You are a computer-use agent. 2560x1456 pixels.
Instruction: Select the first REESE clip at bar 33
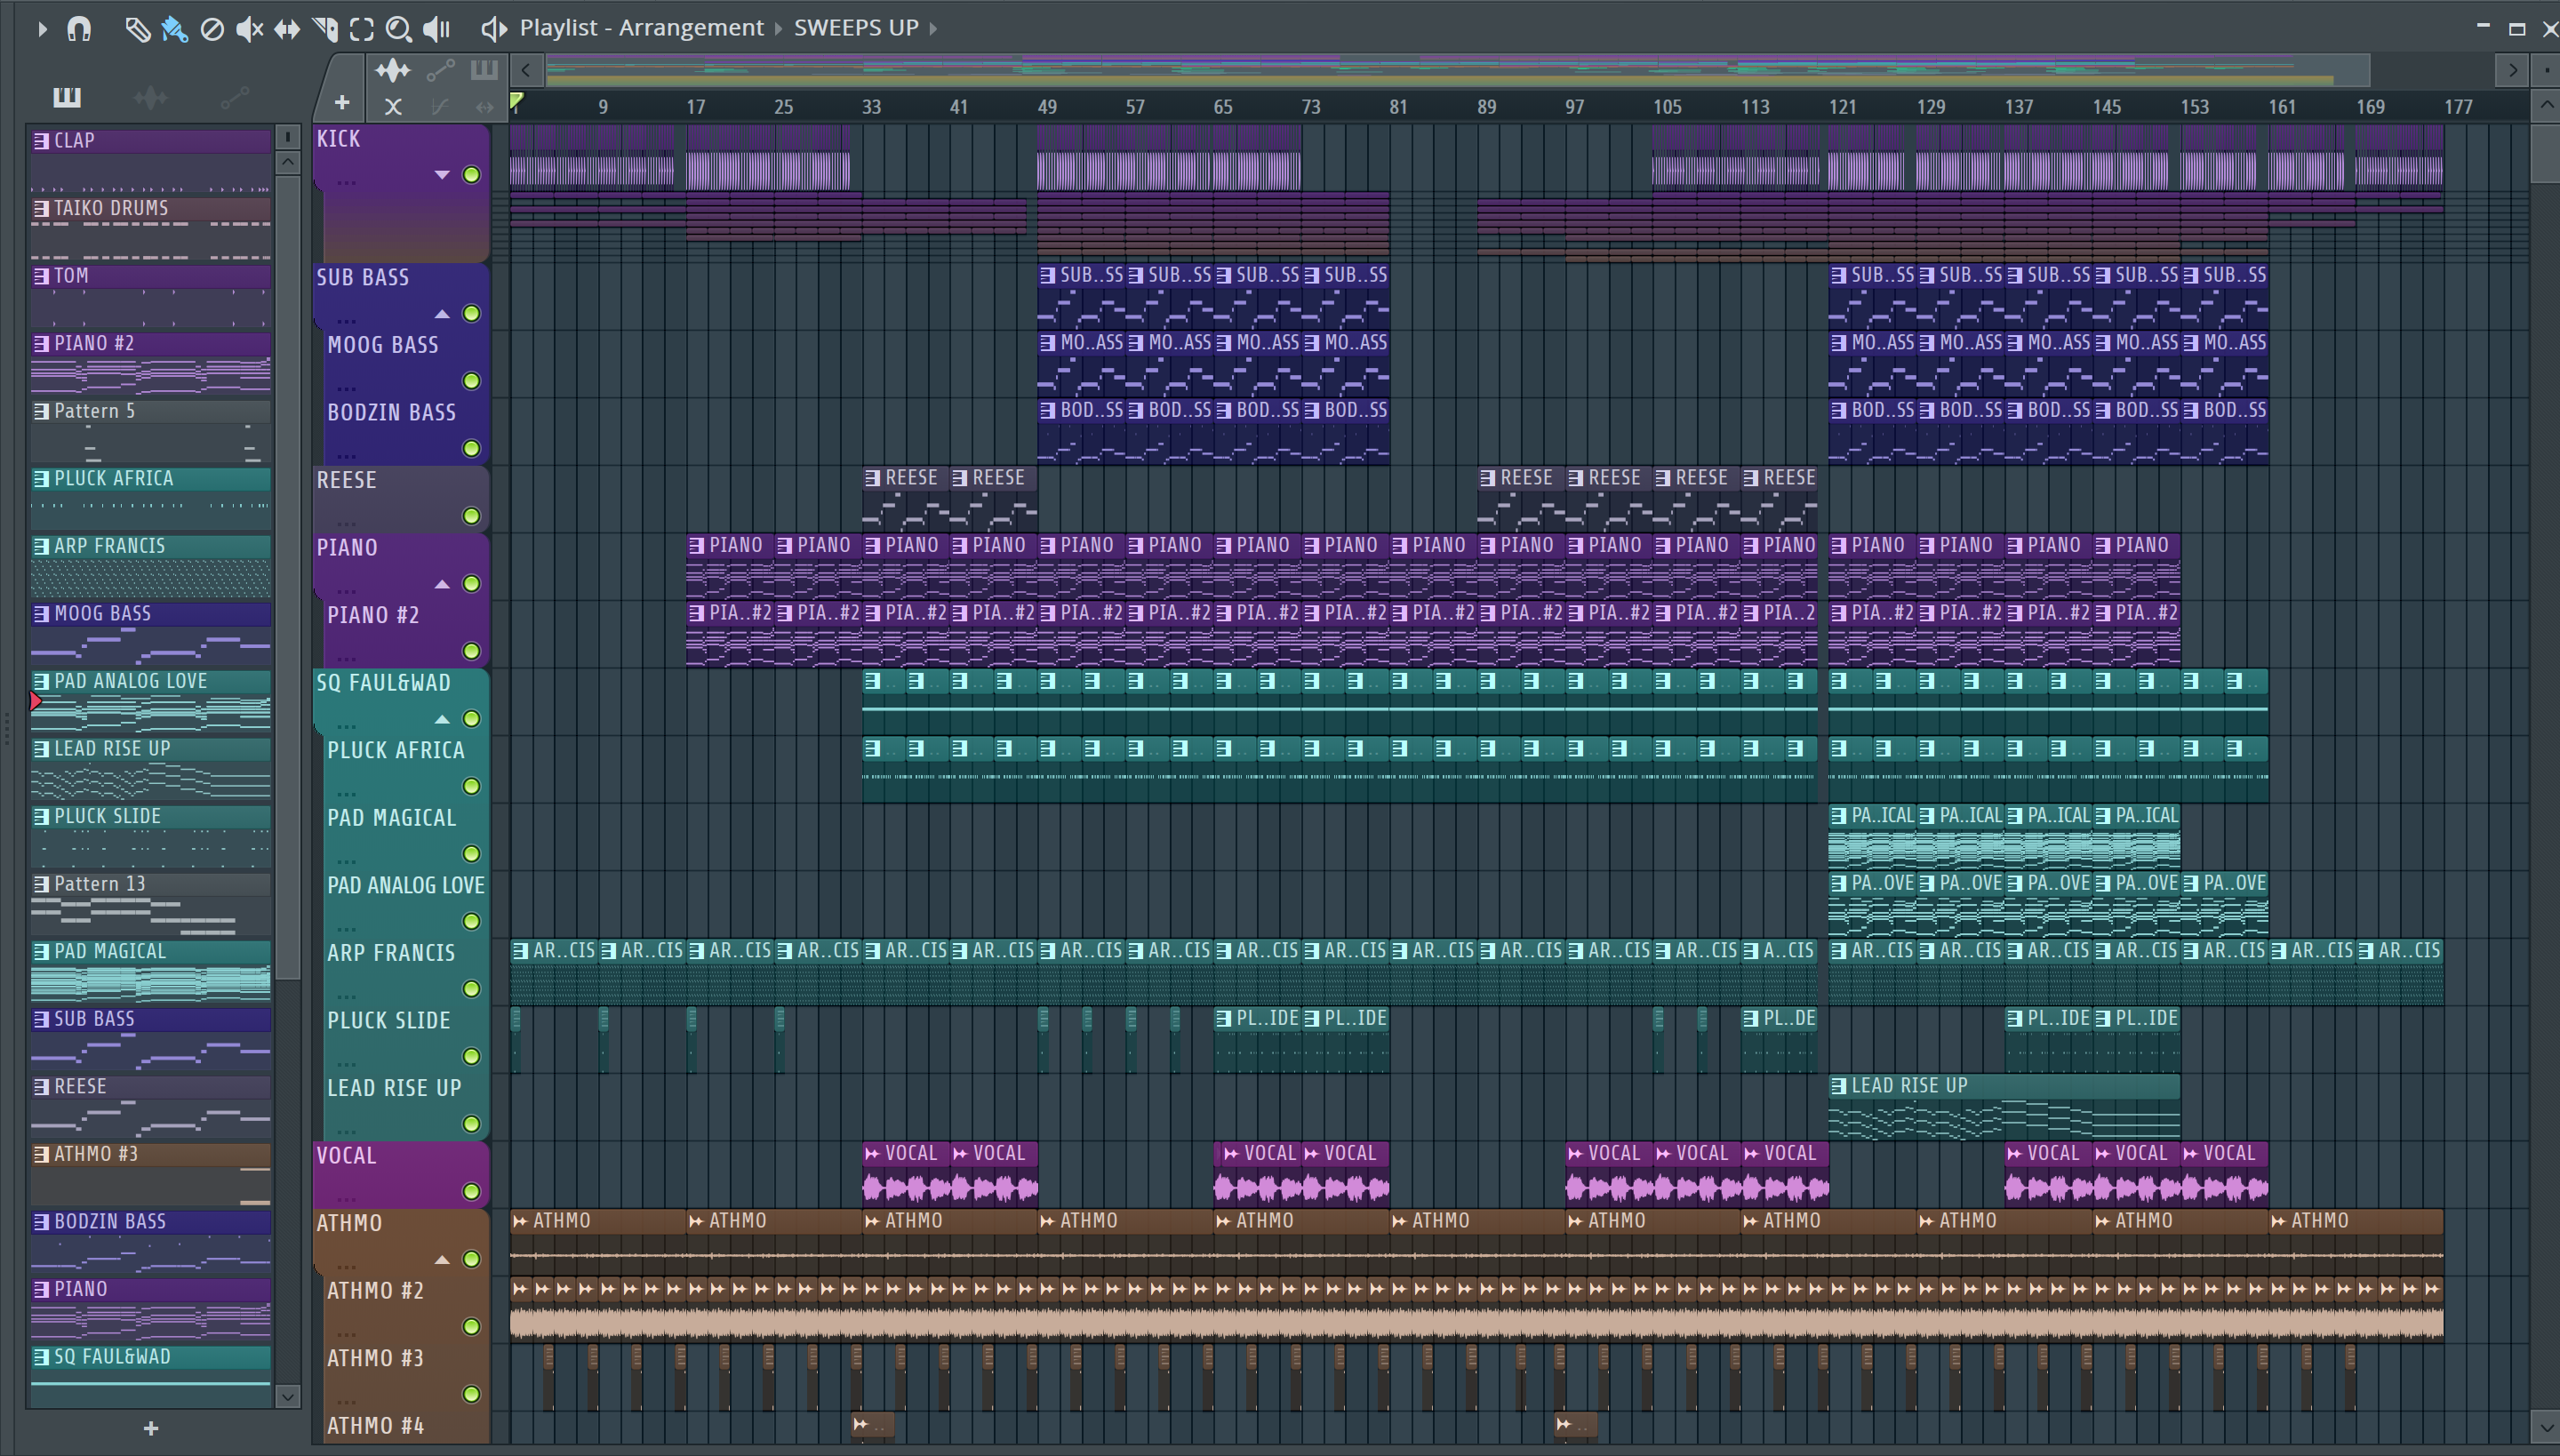(905, 498)
